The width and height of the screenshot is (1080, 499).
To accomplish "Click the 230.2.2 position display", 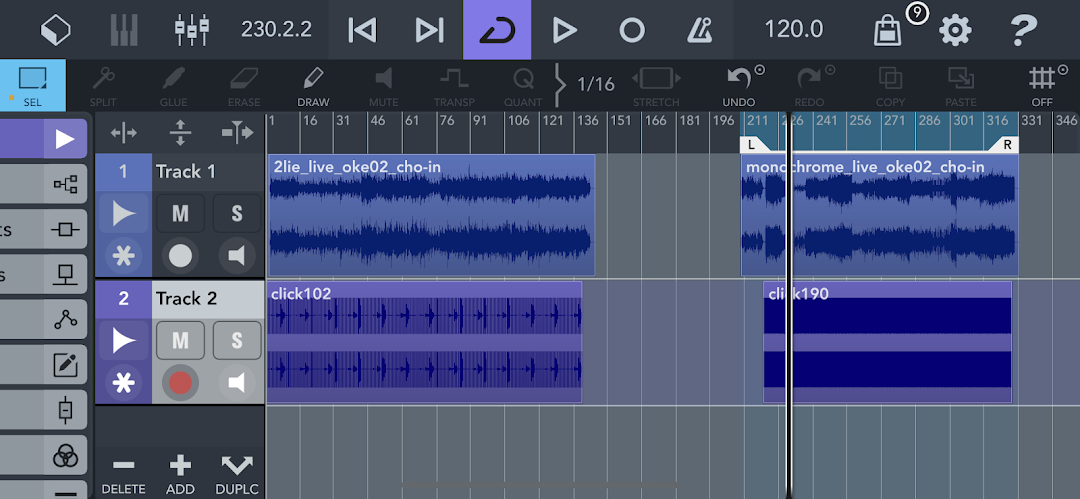I will click(276, 30).
